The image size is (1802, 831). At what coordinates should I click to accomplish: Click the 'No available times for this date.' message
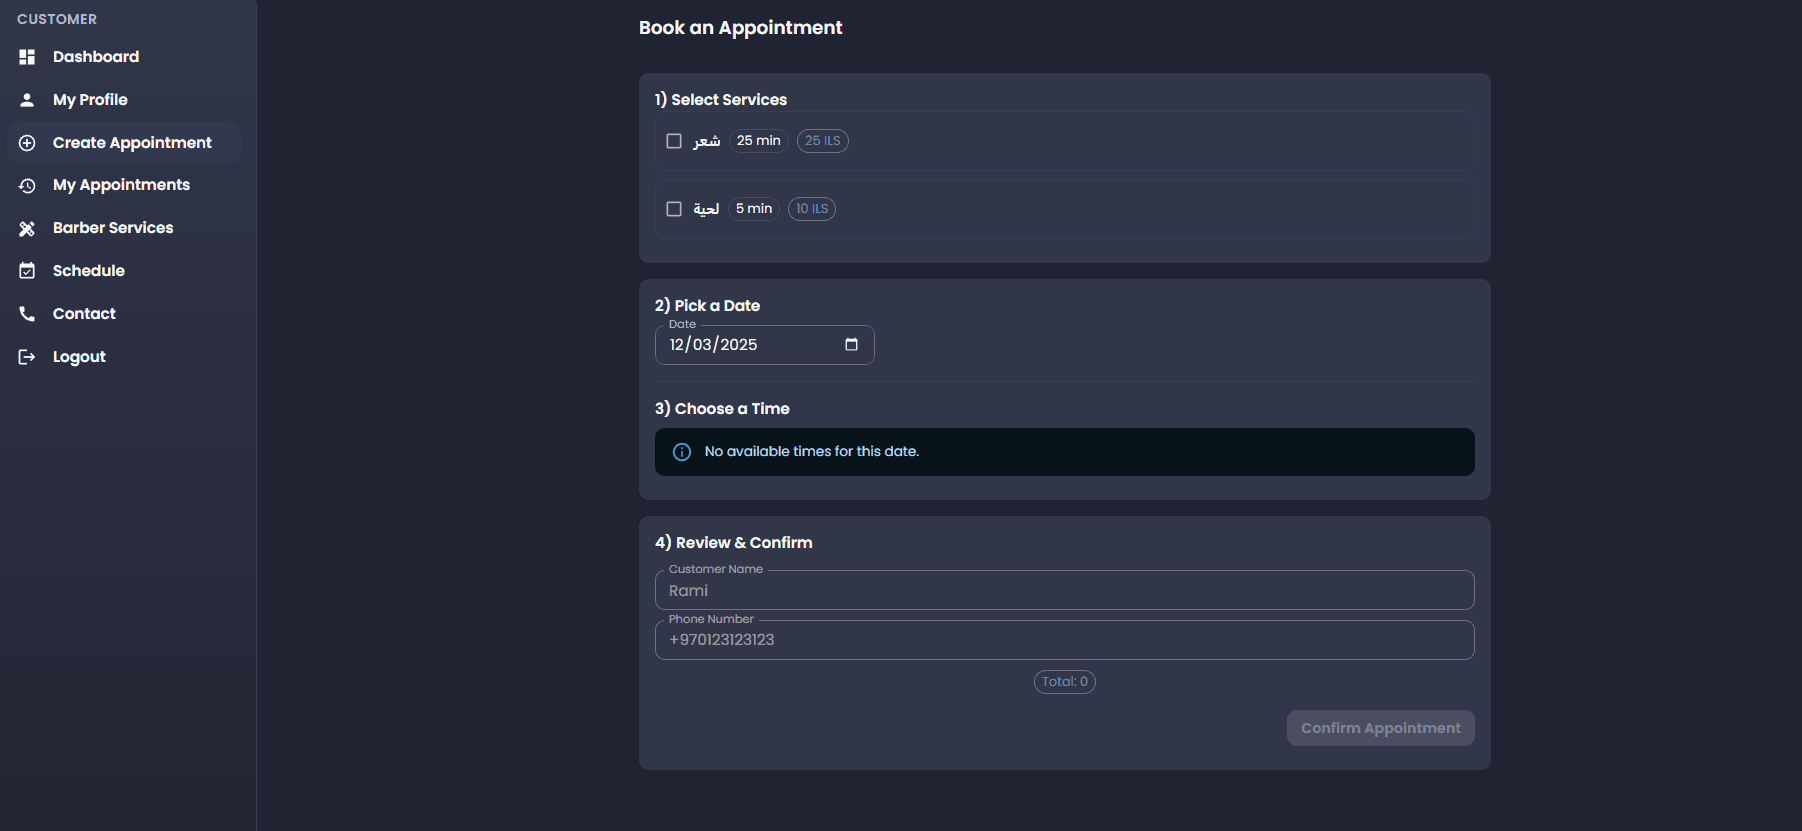point(812,452)
